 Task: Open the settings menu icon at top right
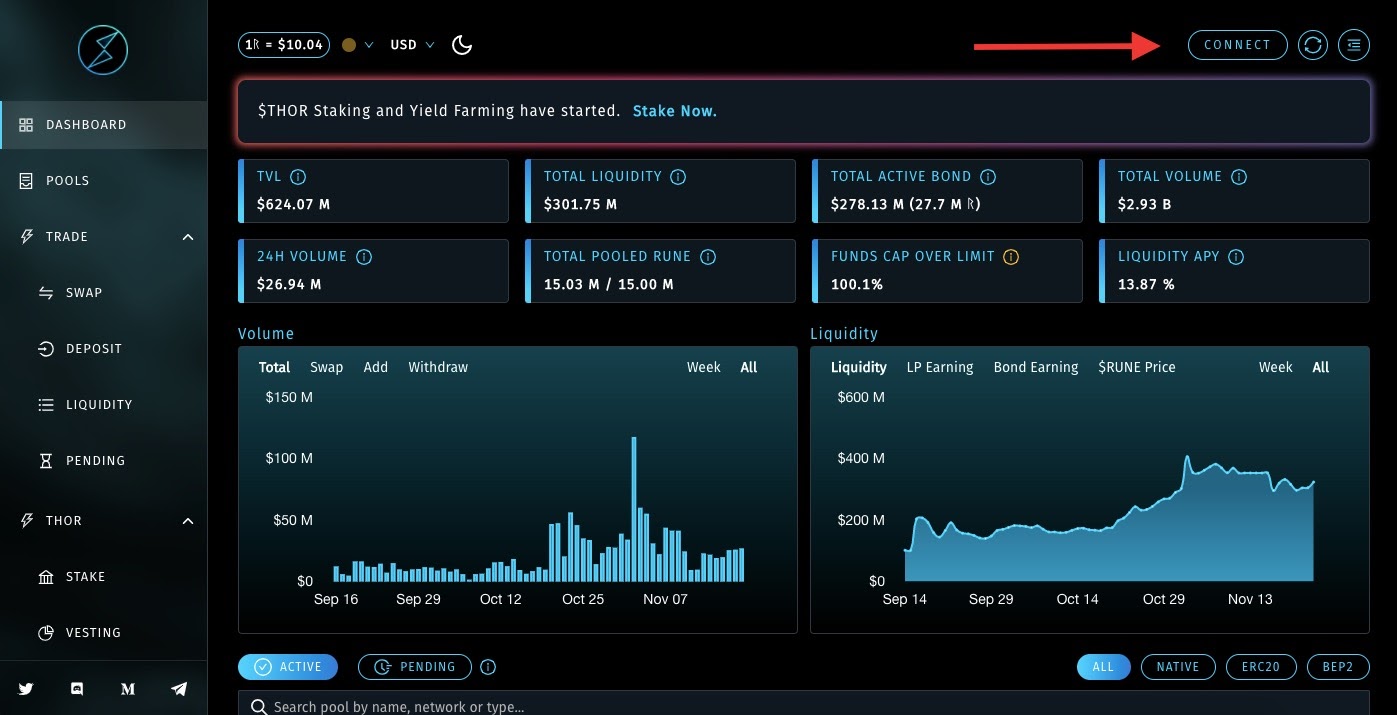pyautogui.click(x=1354, y=45)
